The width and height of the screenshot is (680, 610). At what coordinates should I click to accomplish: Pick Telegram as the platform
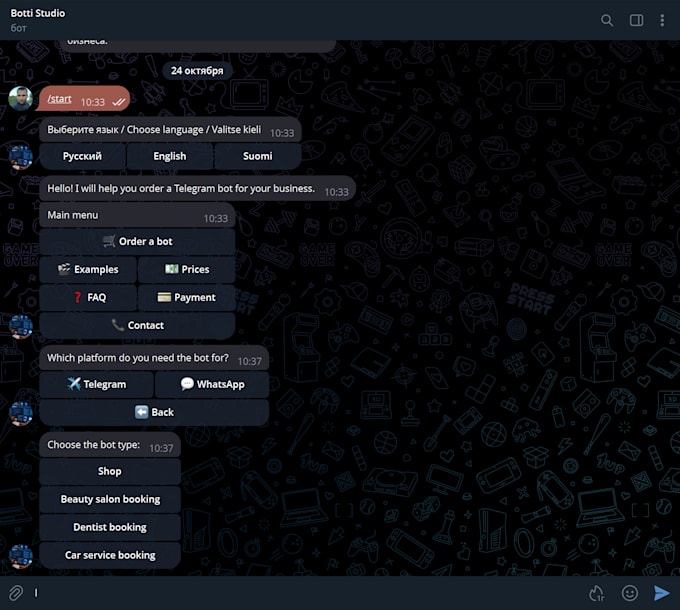pos(96,384)
